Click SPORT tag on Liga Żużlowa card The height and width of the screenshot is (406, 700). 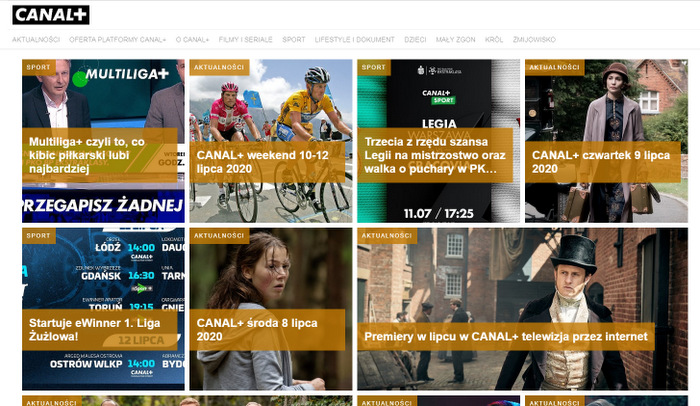coord(39,236)
